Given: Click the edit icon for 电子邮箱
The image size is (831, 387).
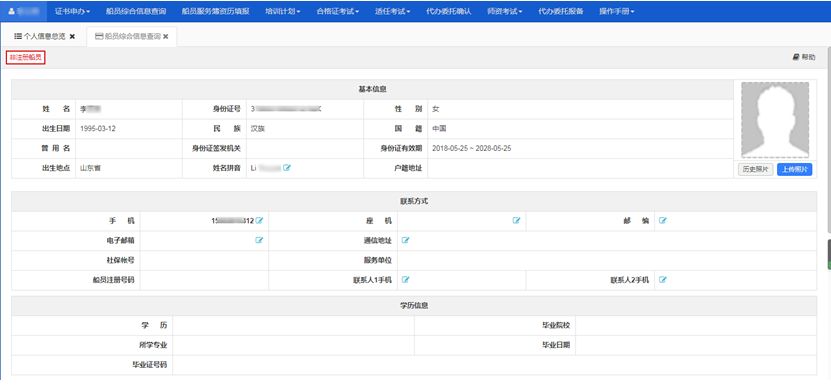Looking at the screenshot, I should [x=259, y=240].
